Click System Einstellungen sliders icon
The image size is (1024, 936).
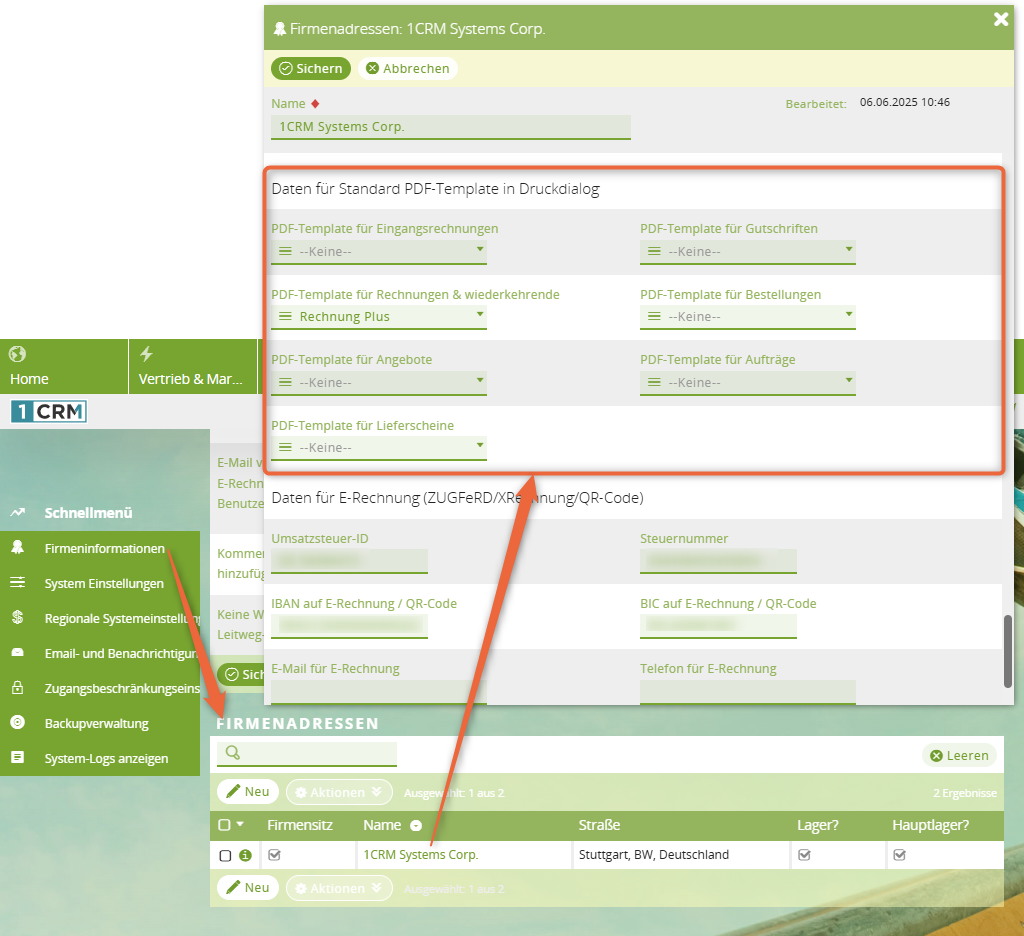[18, 583]
